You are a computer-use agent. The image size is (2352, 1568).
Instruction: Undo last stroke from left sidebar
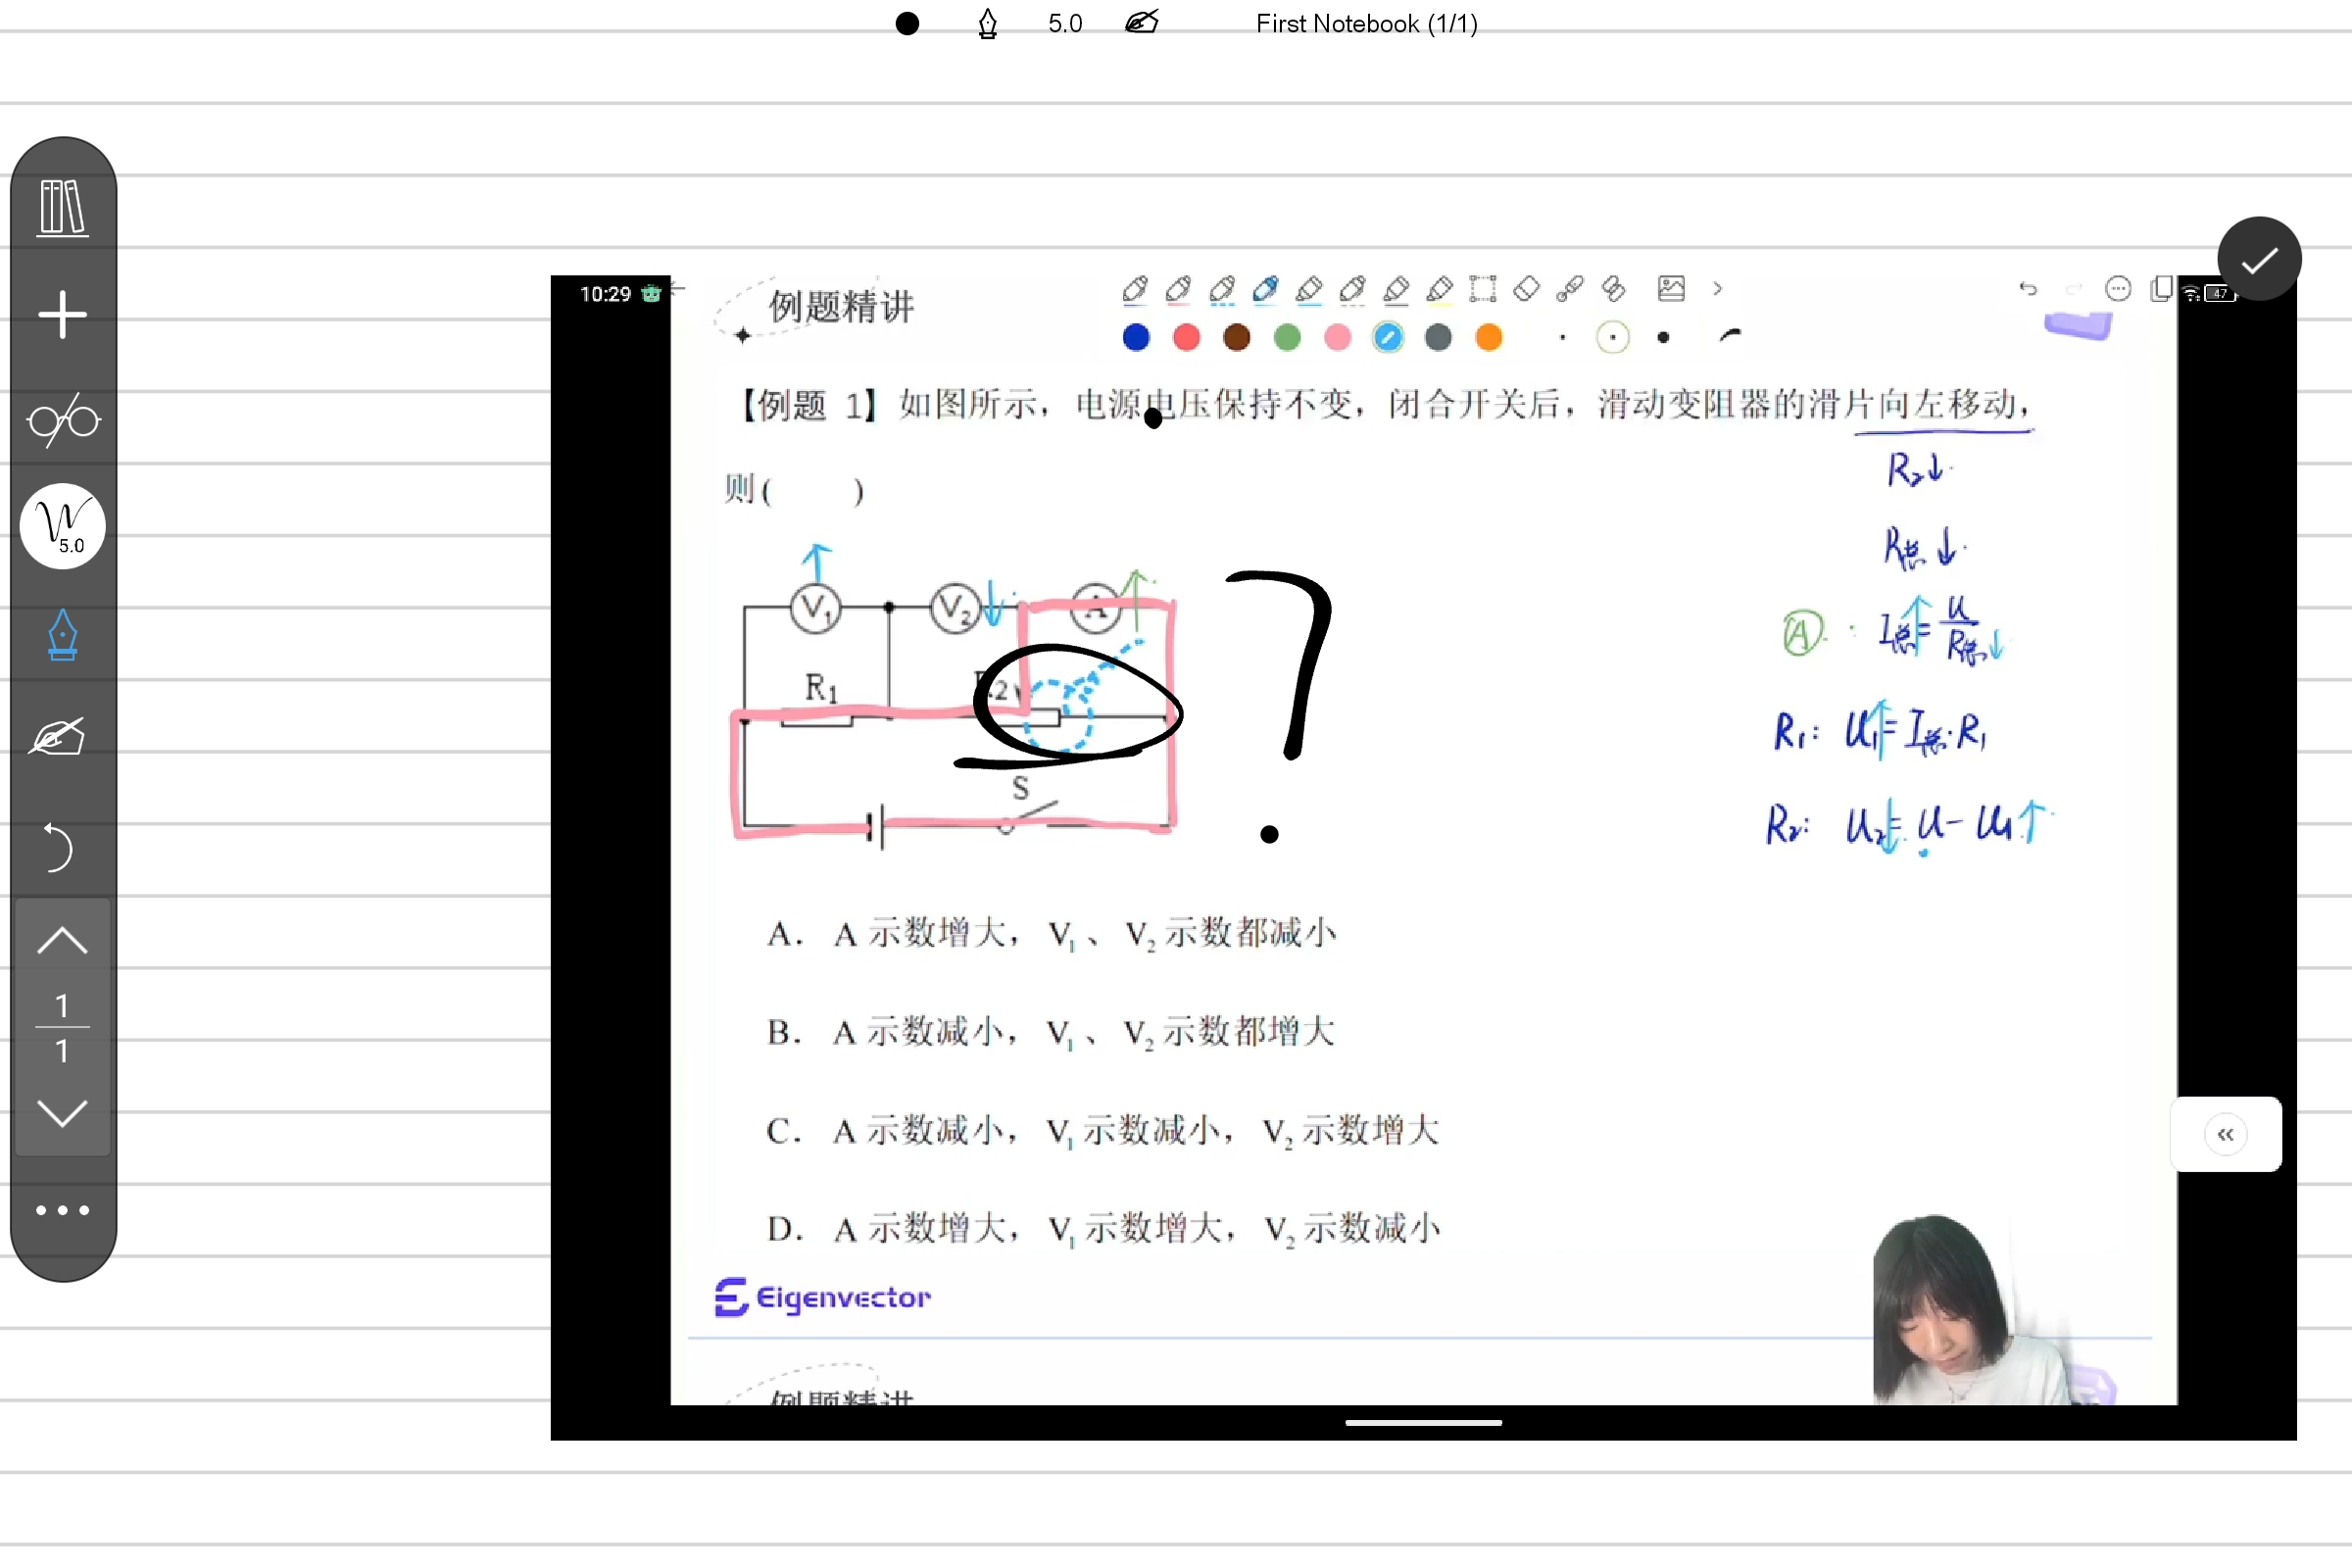click(58, 847)
